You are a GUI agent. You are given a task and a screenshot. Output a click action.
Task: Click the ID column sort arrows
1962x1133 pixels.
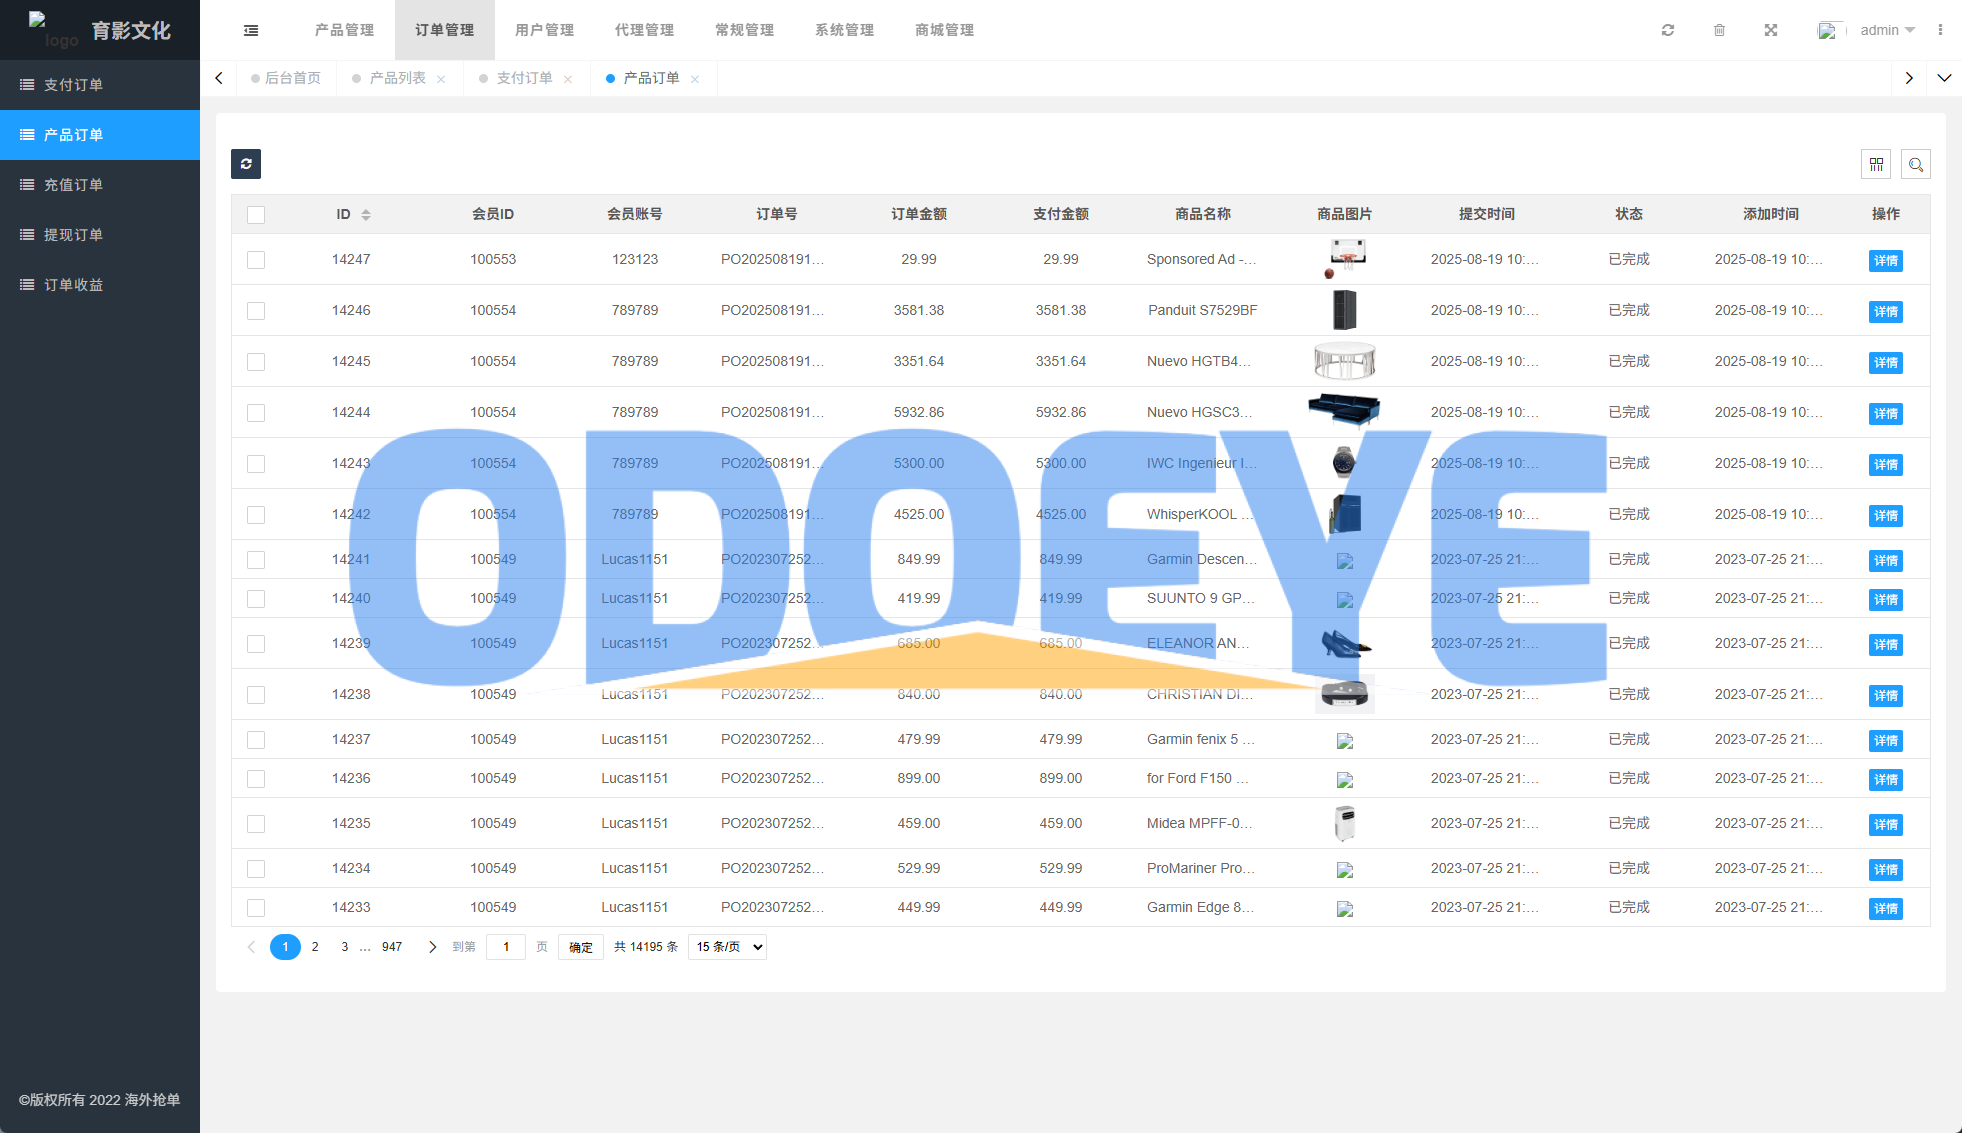point(366,215)
